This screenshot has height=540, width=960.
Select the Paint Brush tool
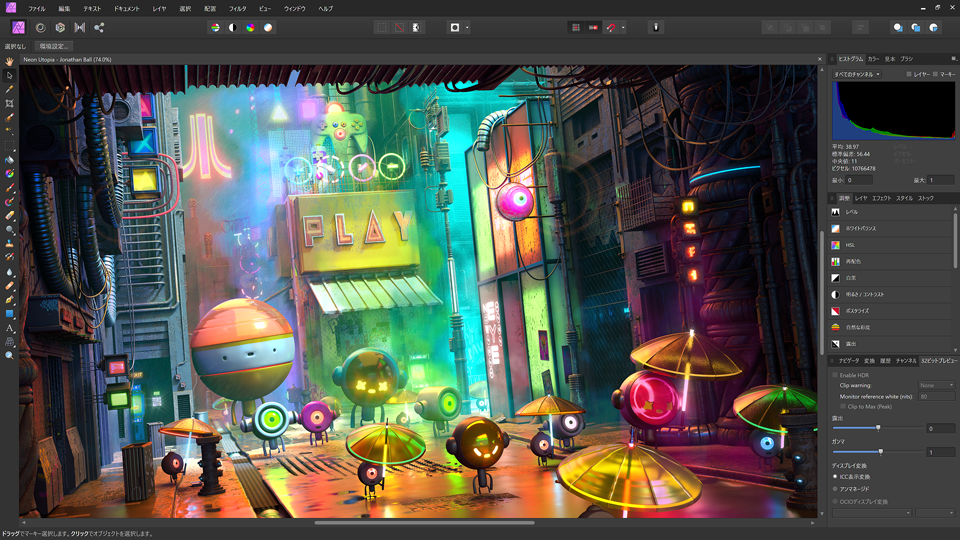pyautogui.click(x=9, y=188)
